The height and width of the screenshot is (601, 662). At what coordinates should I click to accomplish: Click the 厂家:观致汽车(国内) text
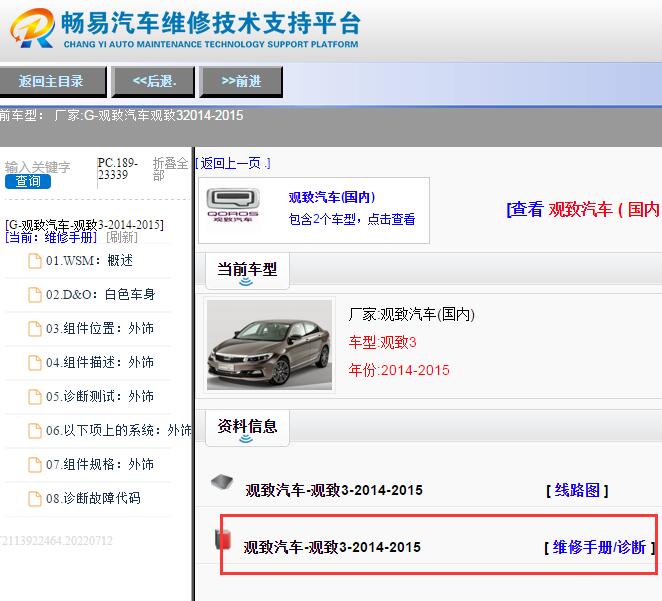(x=412, y=314)
